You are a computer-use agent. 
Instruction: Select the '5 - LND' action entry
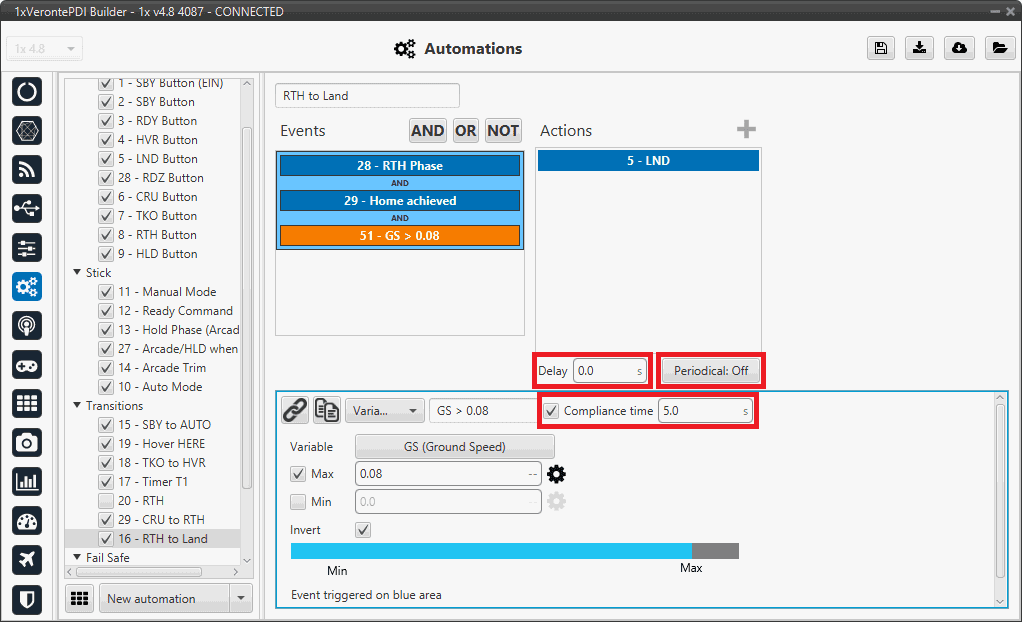pyautogui.click(x=648, y=160)
